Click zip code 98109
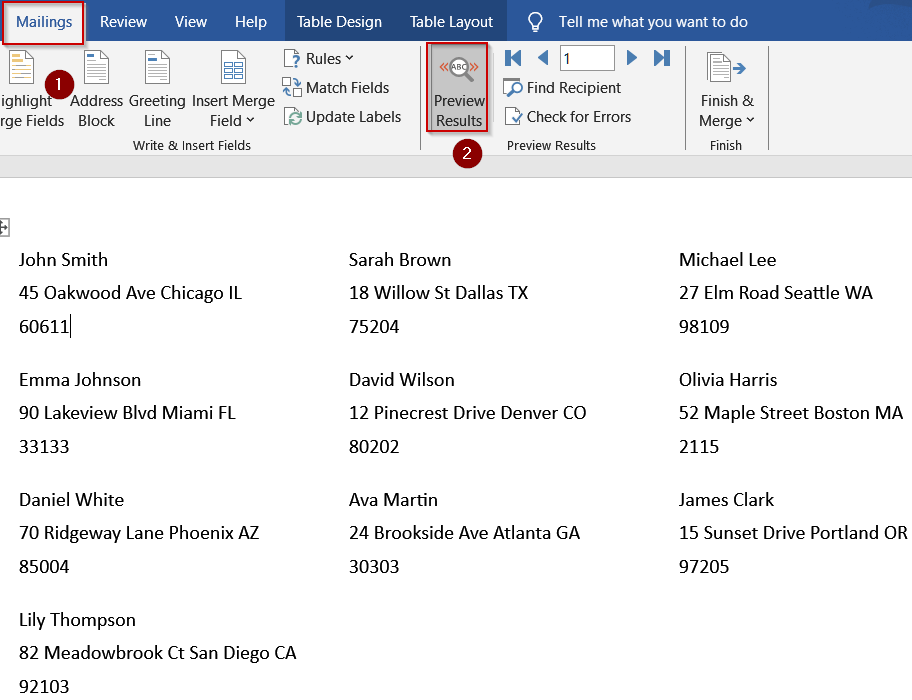Viewport: 912px width, 700px height. click(x=704, y=327)
